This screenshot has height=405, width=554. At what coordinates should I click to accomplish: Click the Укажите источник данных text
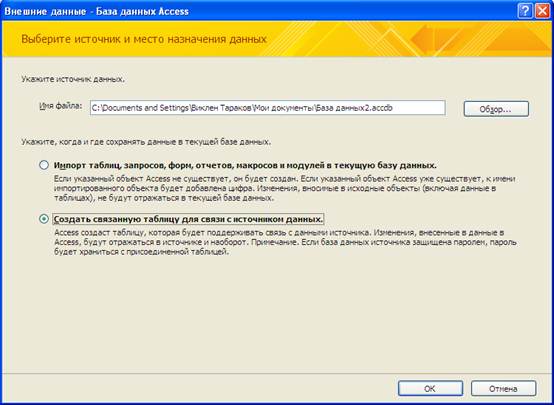tap(73, 79)
